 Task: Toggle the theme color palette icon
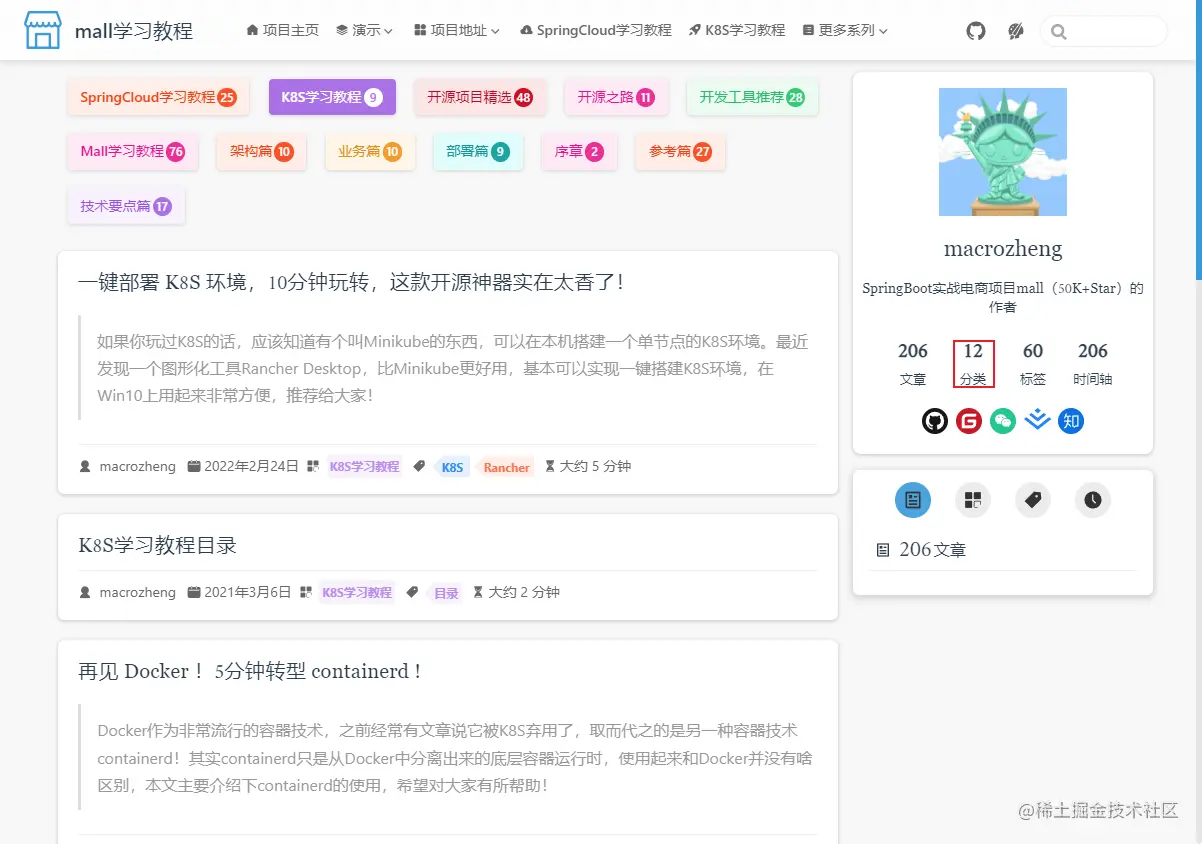click(1016, 31)
